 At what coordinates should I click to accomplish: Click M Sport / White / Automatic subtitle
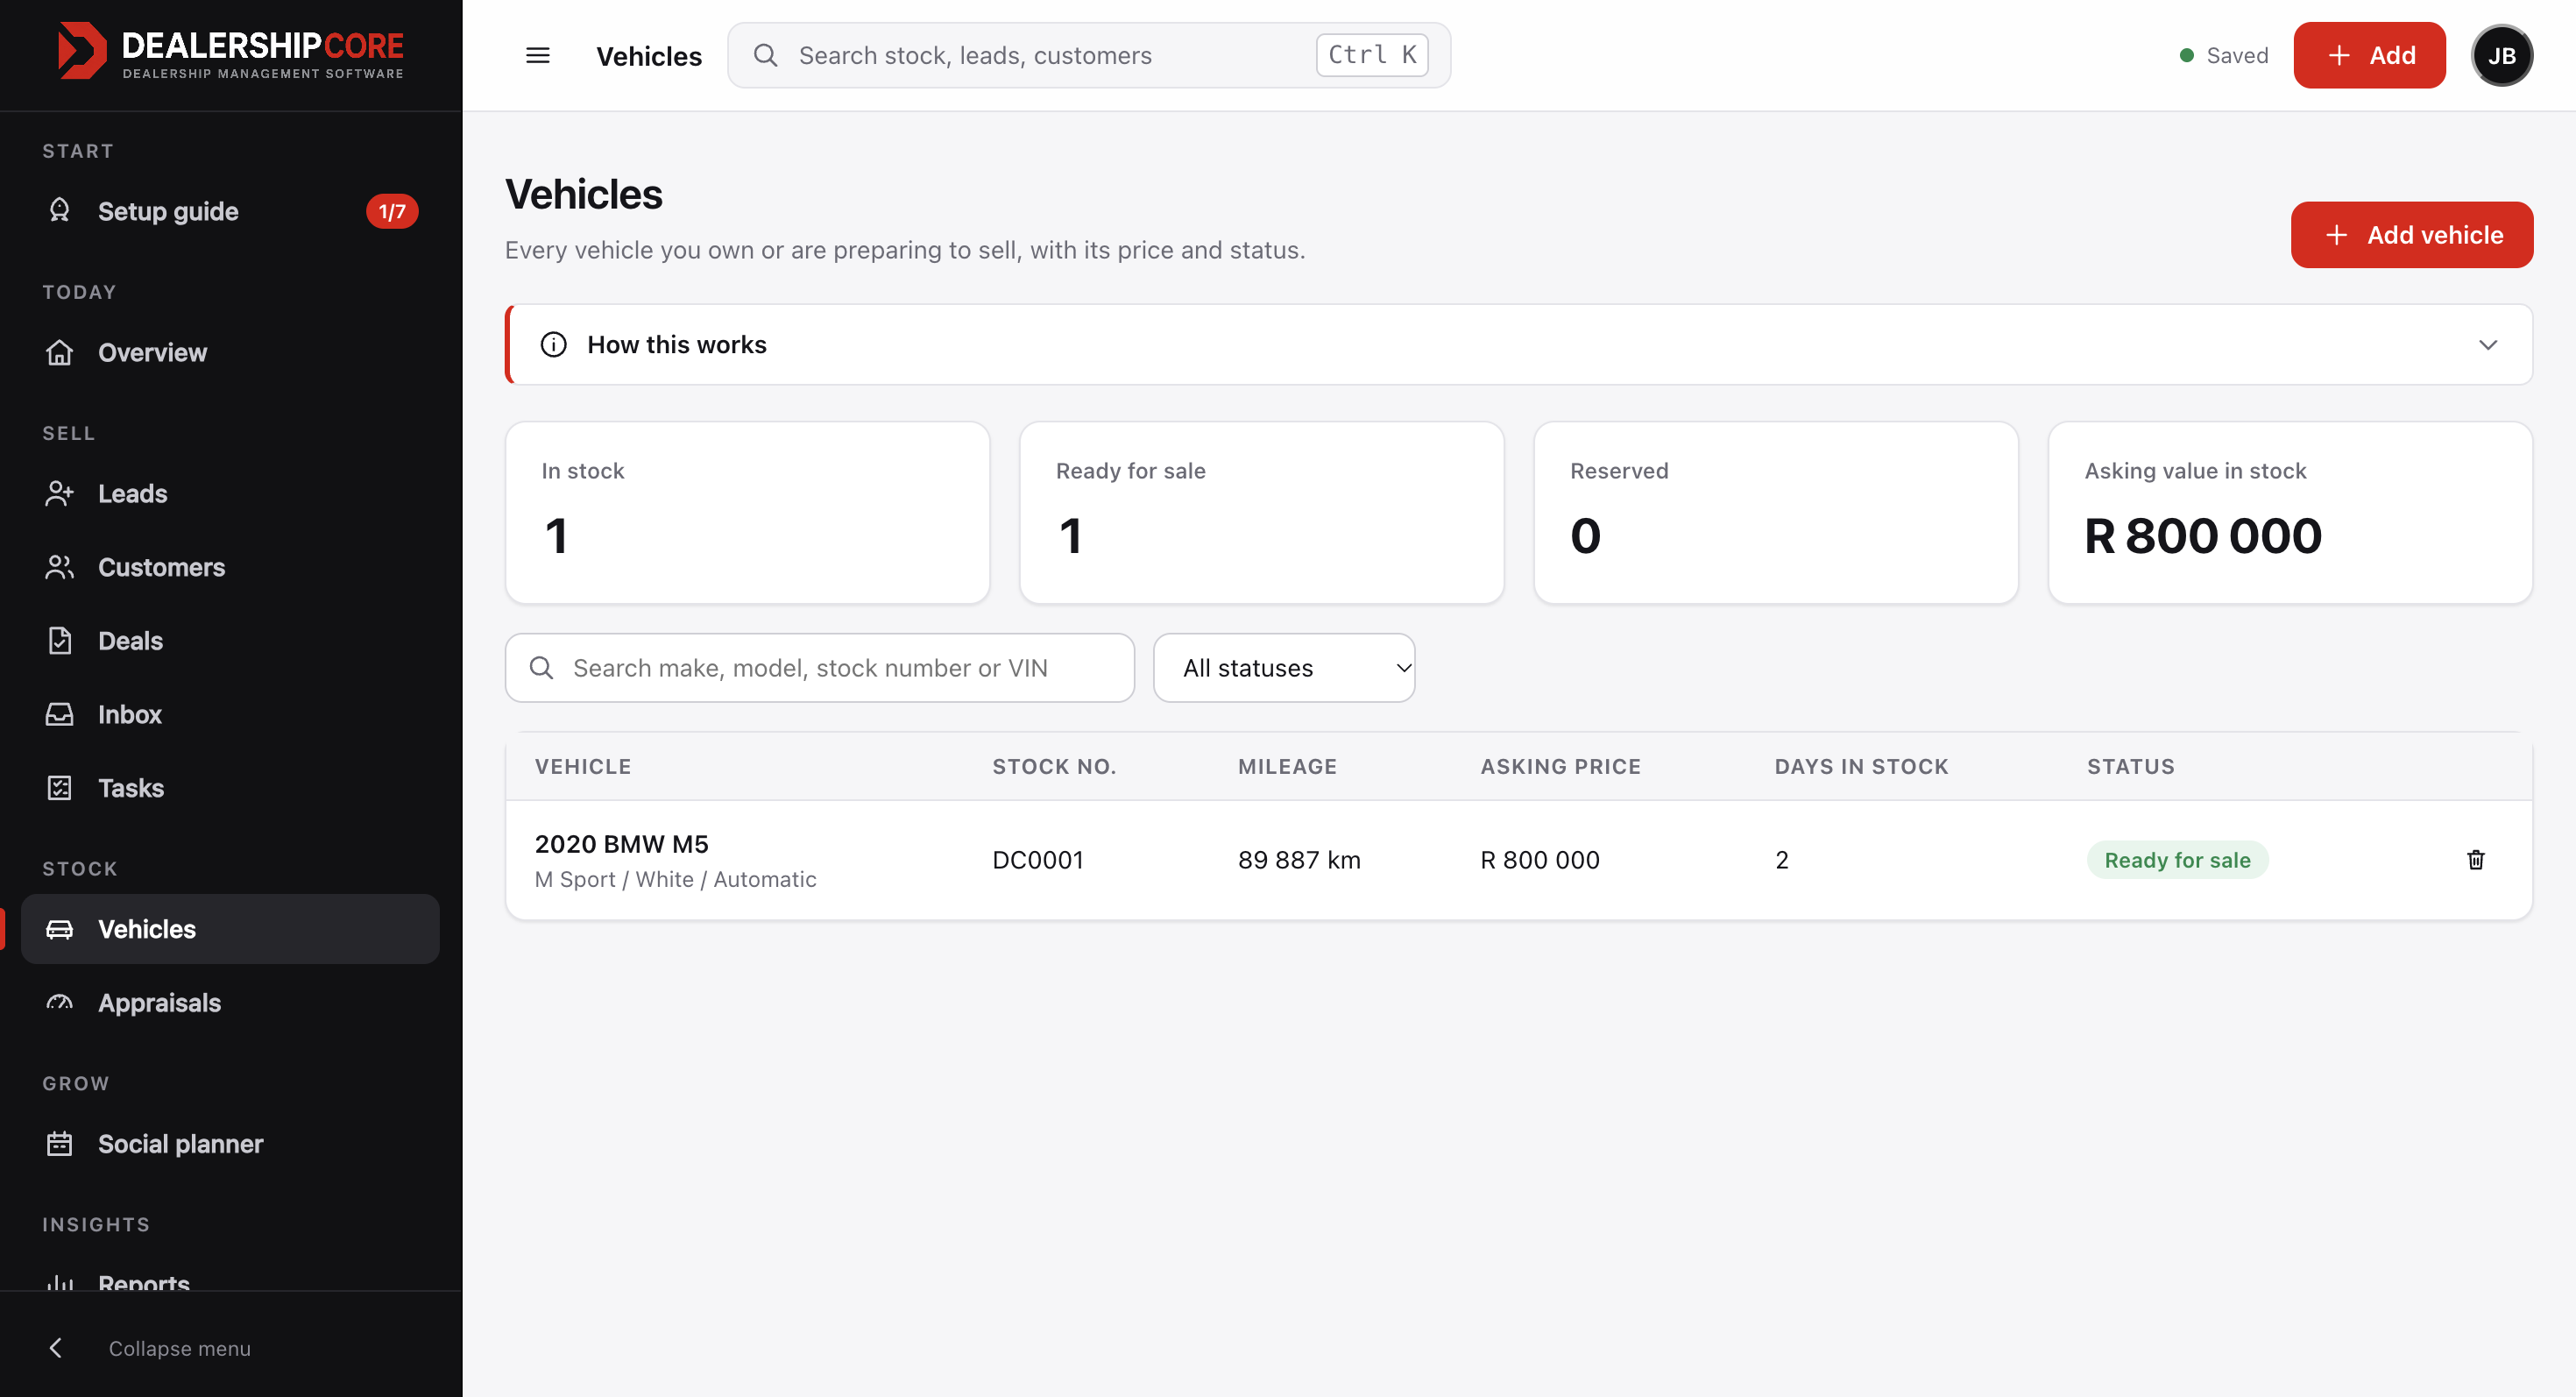[x=675, y=879]
